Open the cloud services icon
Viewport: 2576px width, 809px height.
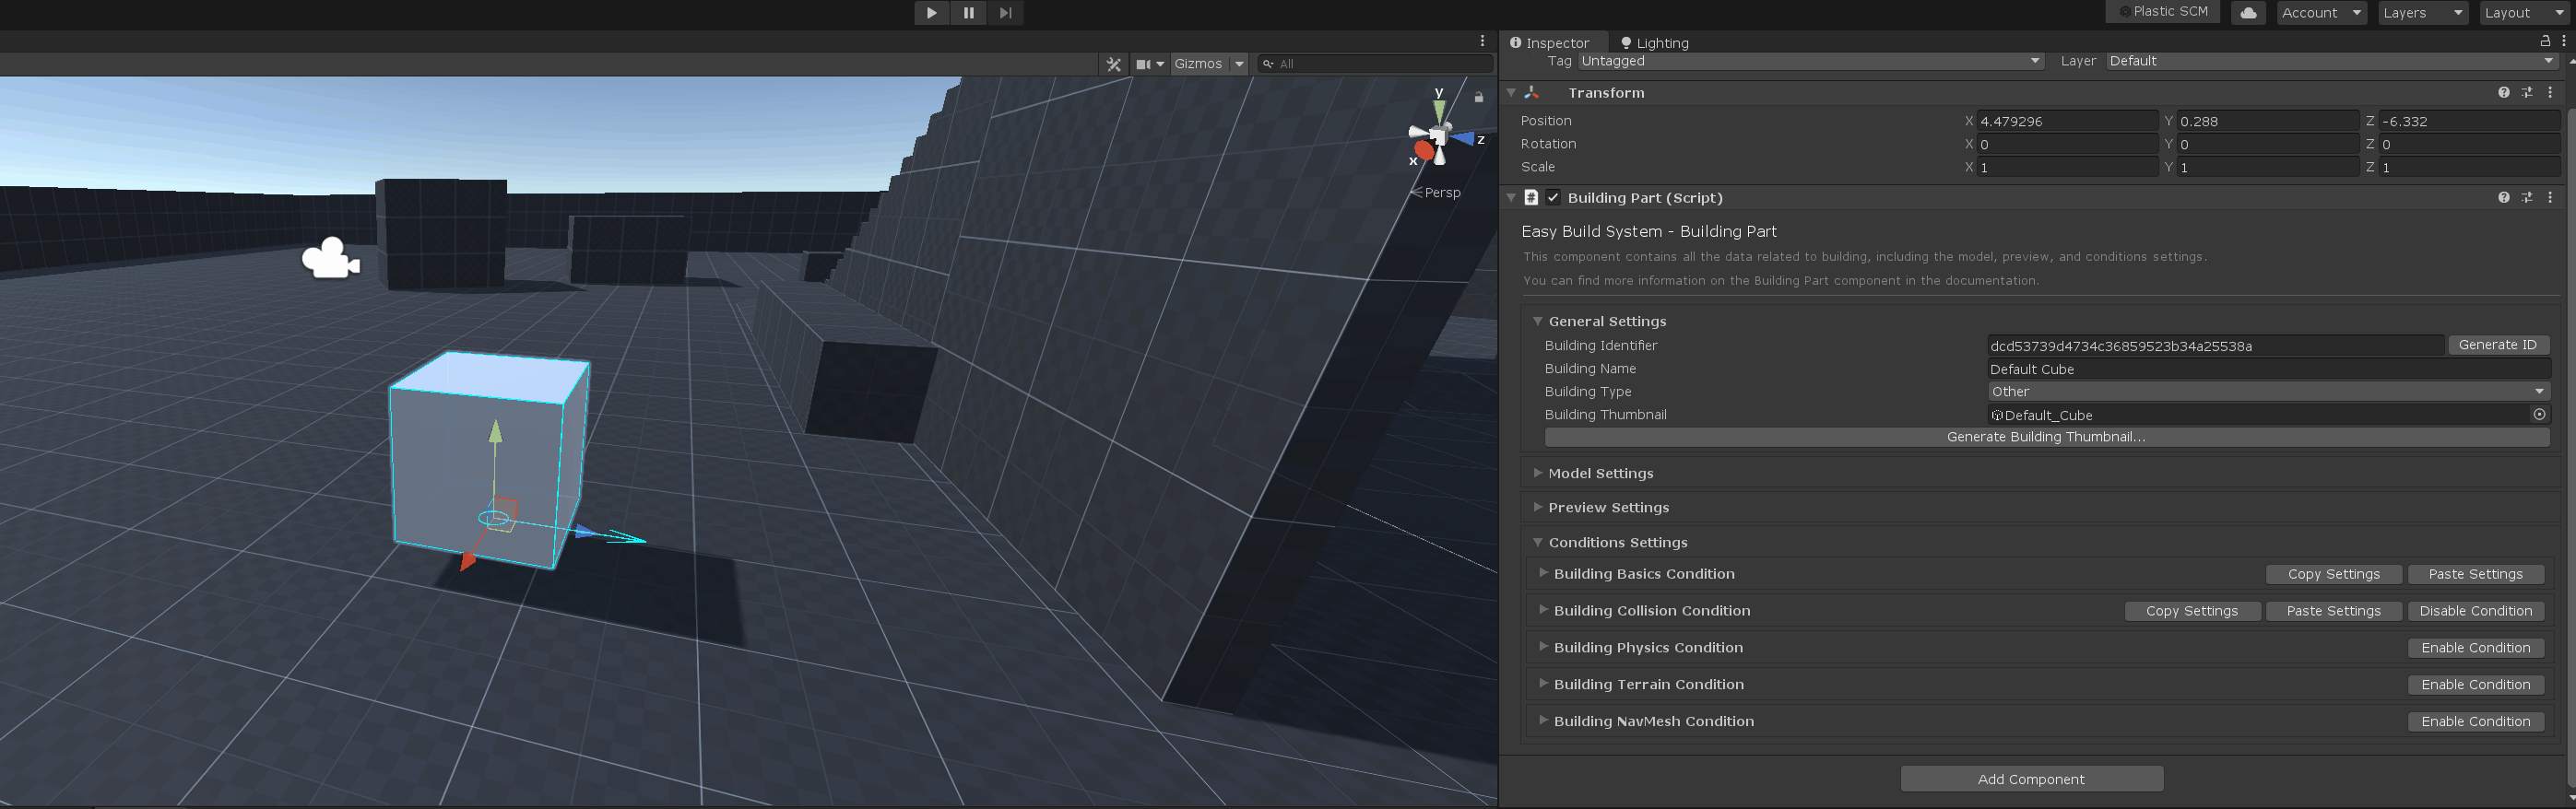[2248, 13]
